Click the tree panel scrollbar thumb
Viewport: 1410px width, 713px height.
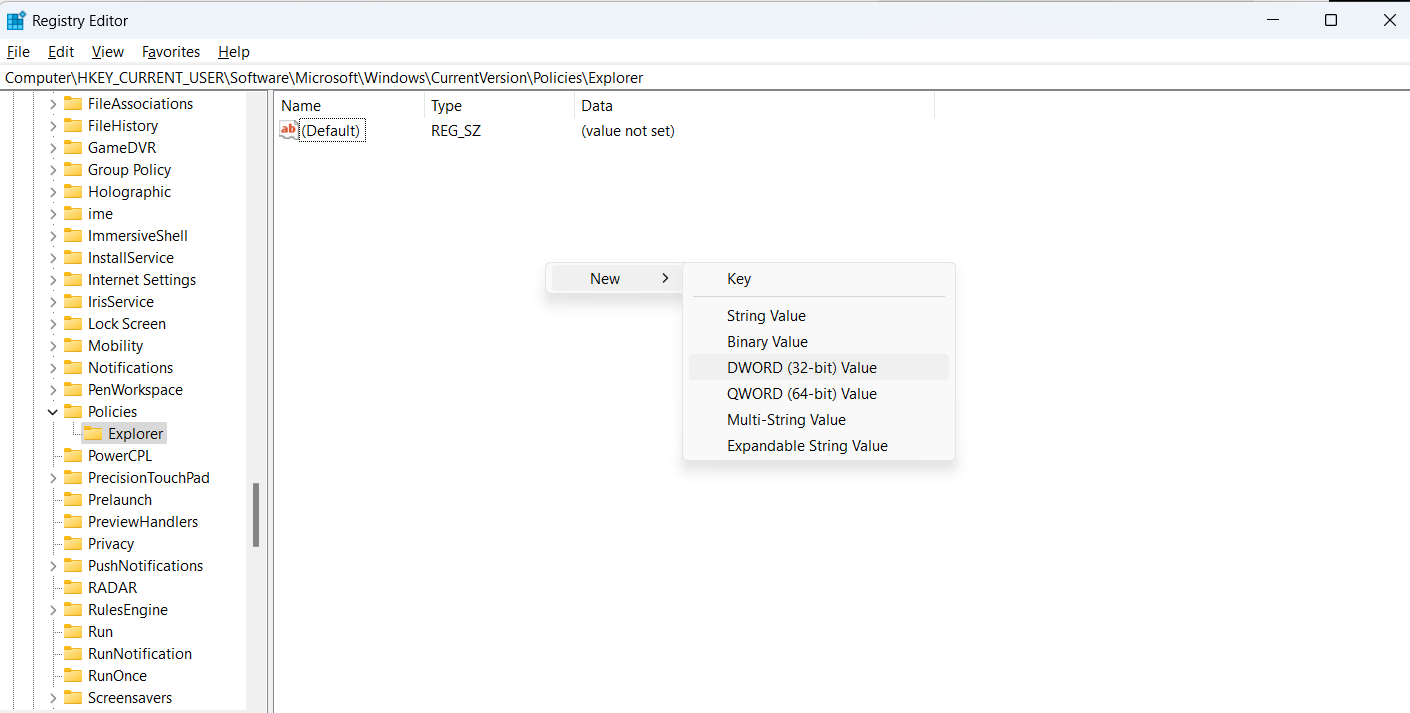coord(256,510)
